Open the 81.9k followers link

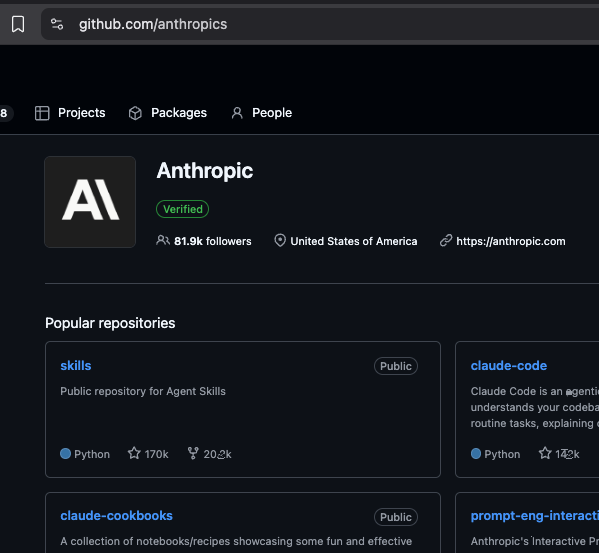[x=213, y=241]
